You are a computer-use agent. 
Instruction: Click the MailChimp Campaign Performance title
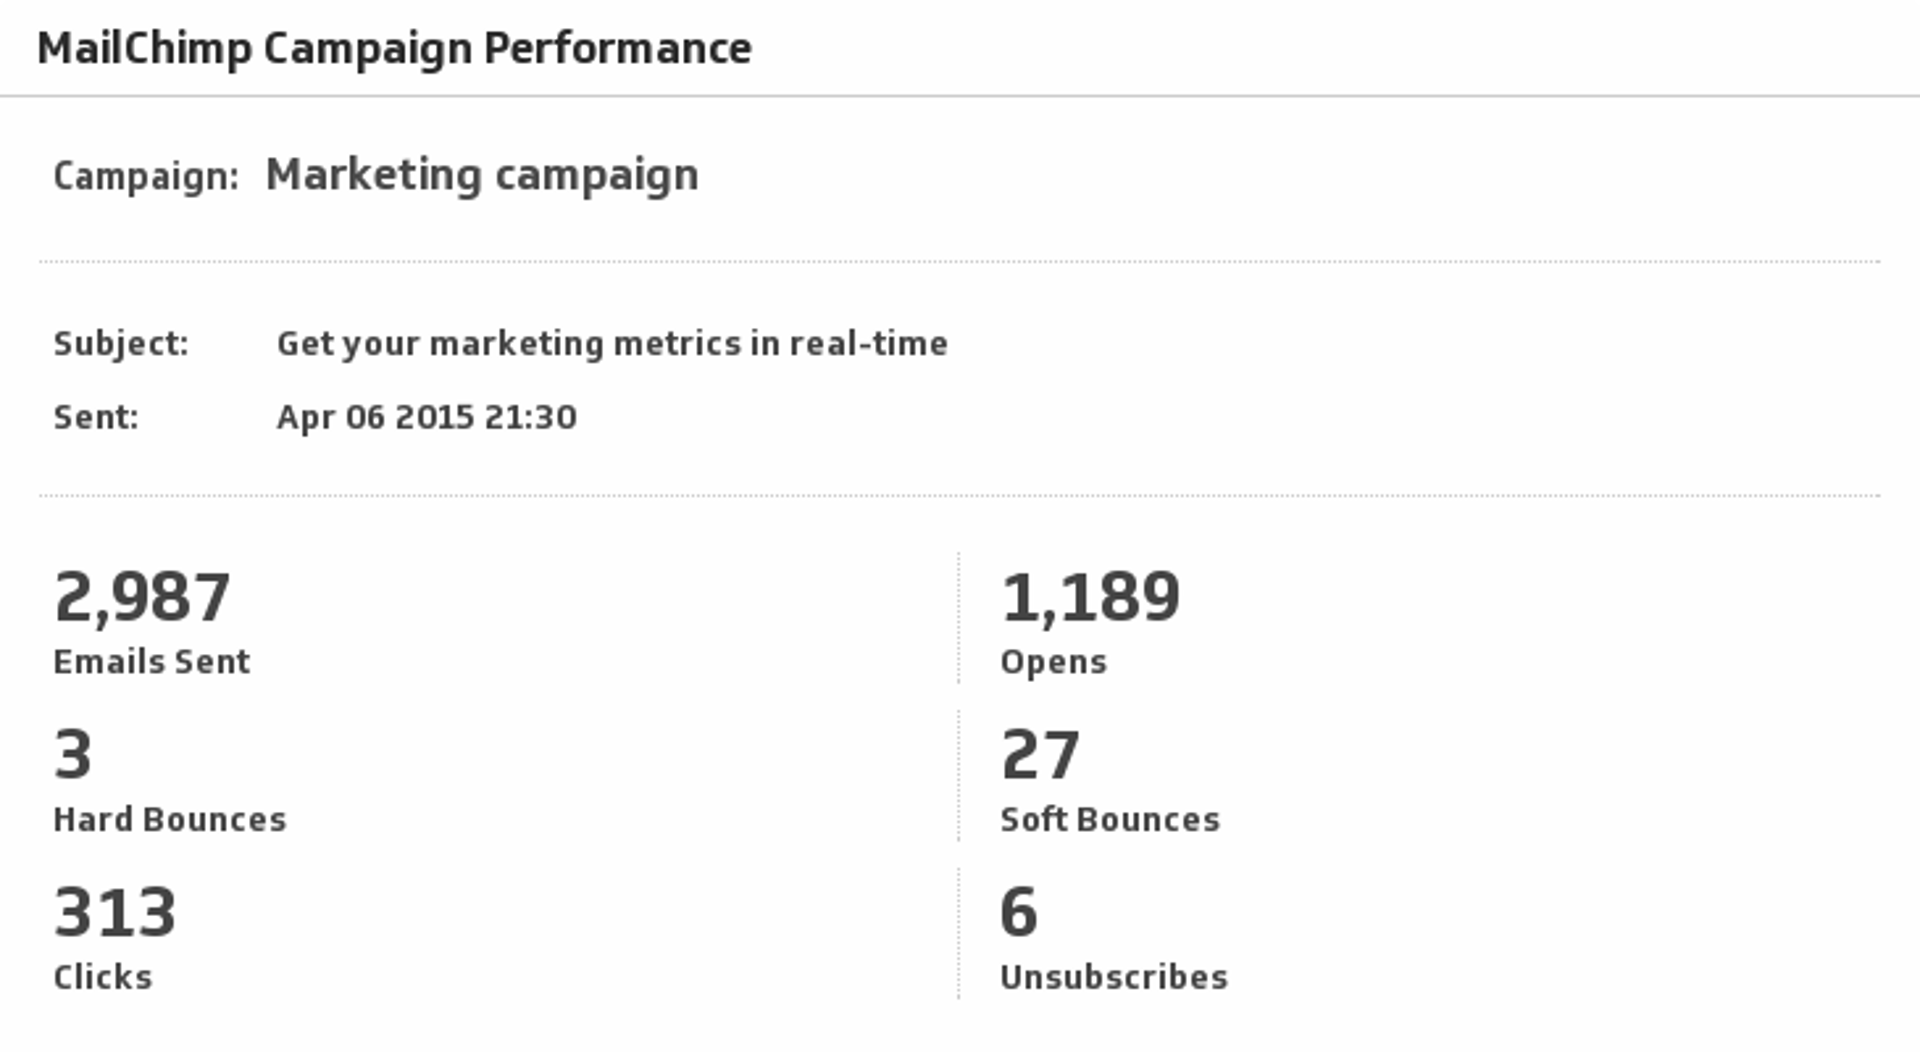(x=394, y=48)
